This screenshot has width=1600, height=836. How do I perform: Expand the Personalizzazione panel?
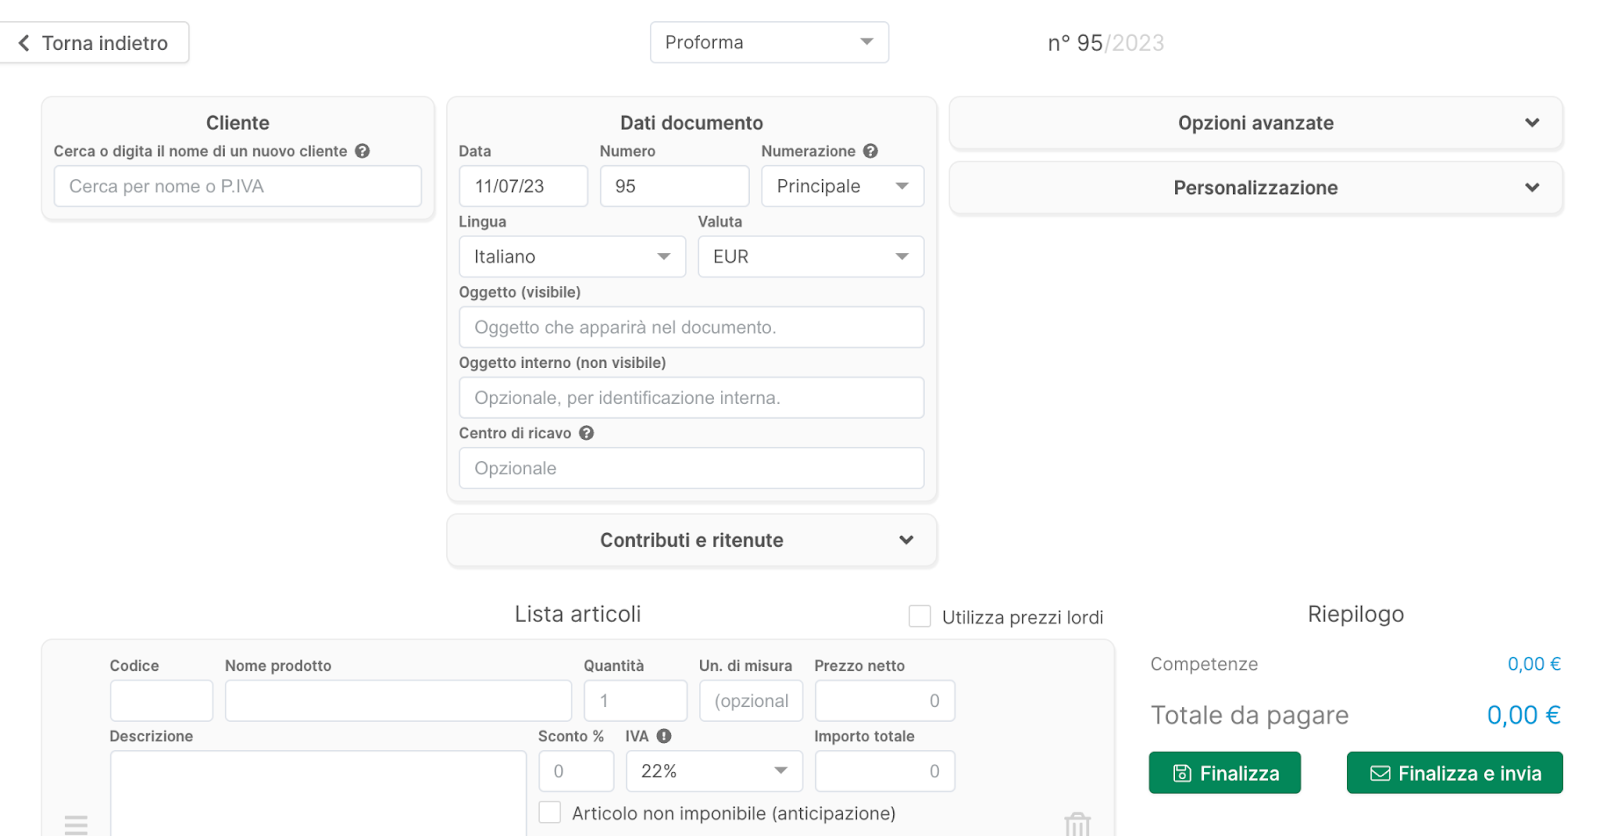click(1255, 188)
